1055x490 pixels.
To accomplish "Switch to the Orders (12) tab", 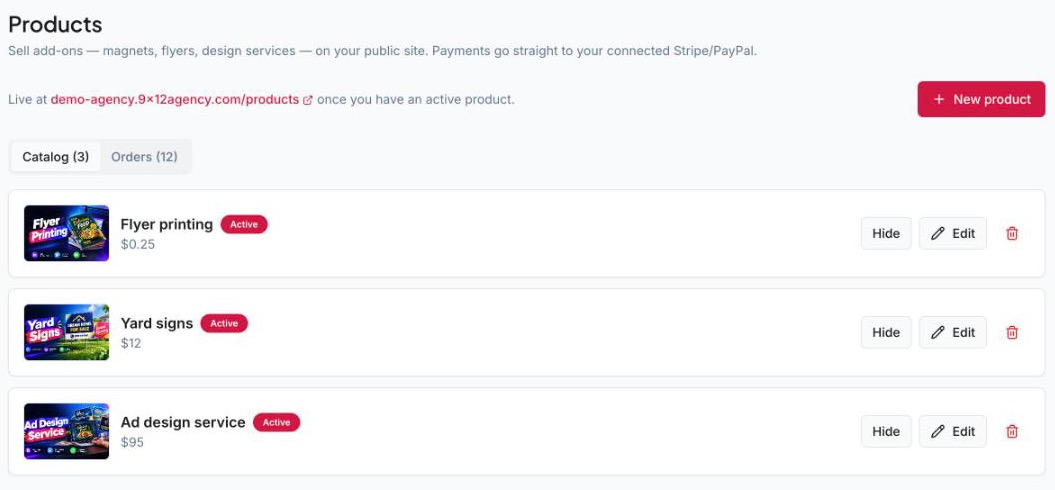I will [144, 157].
